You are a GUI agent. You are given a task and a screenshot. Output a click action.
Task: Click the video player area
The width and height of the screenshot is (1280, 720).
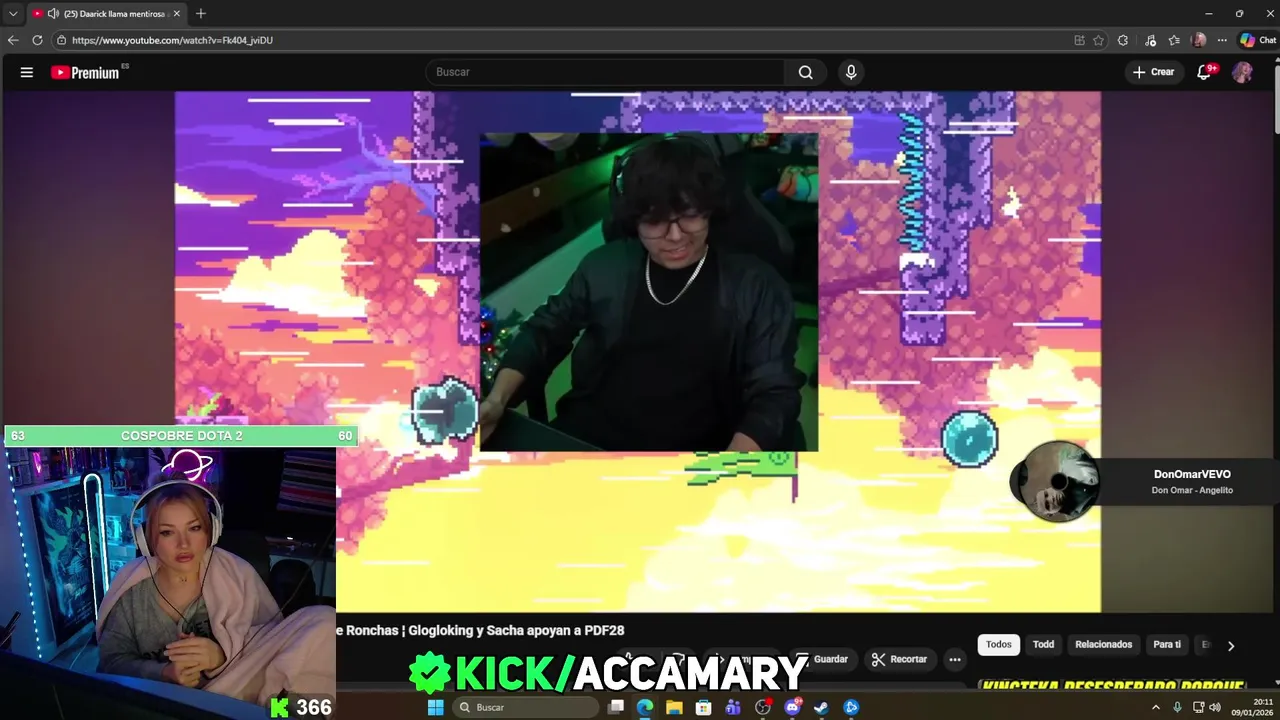point(638,351)
